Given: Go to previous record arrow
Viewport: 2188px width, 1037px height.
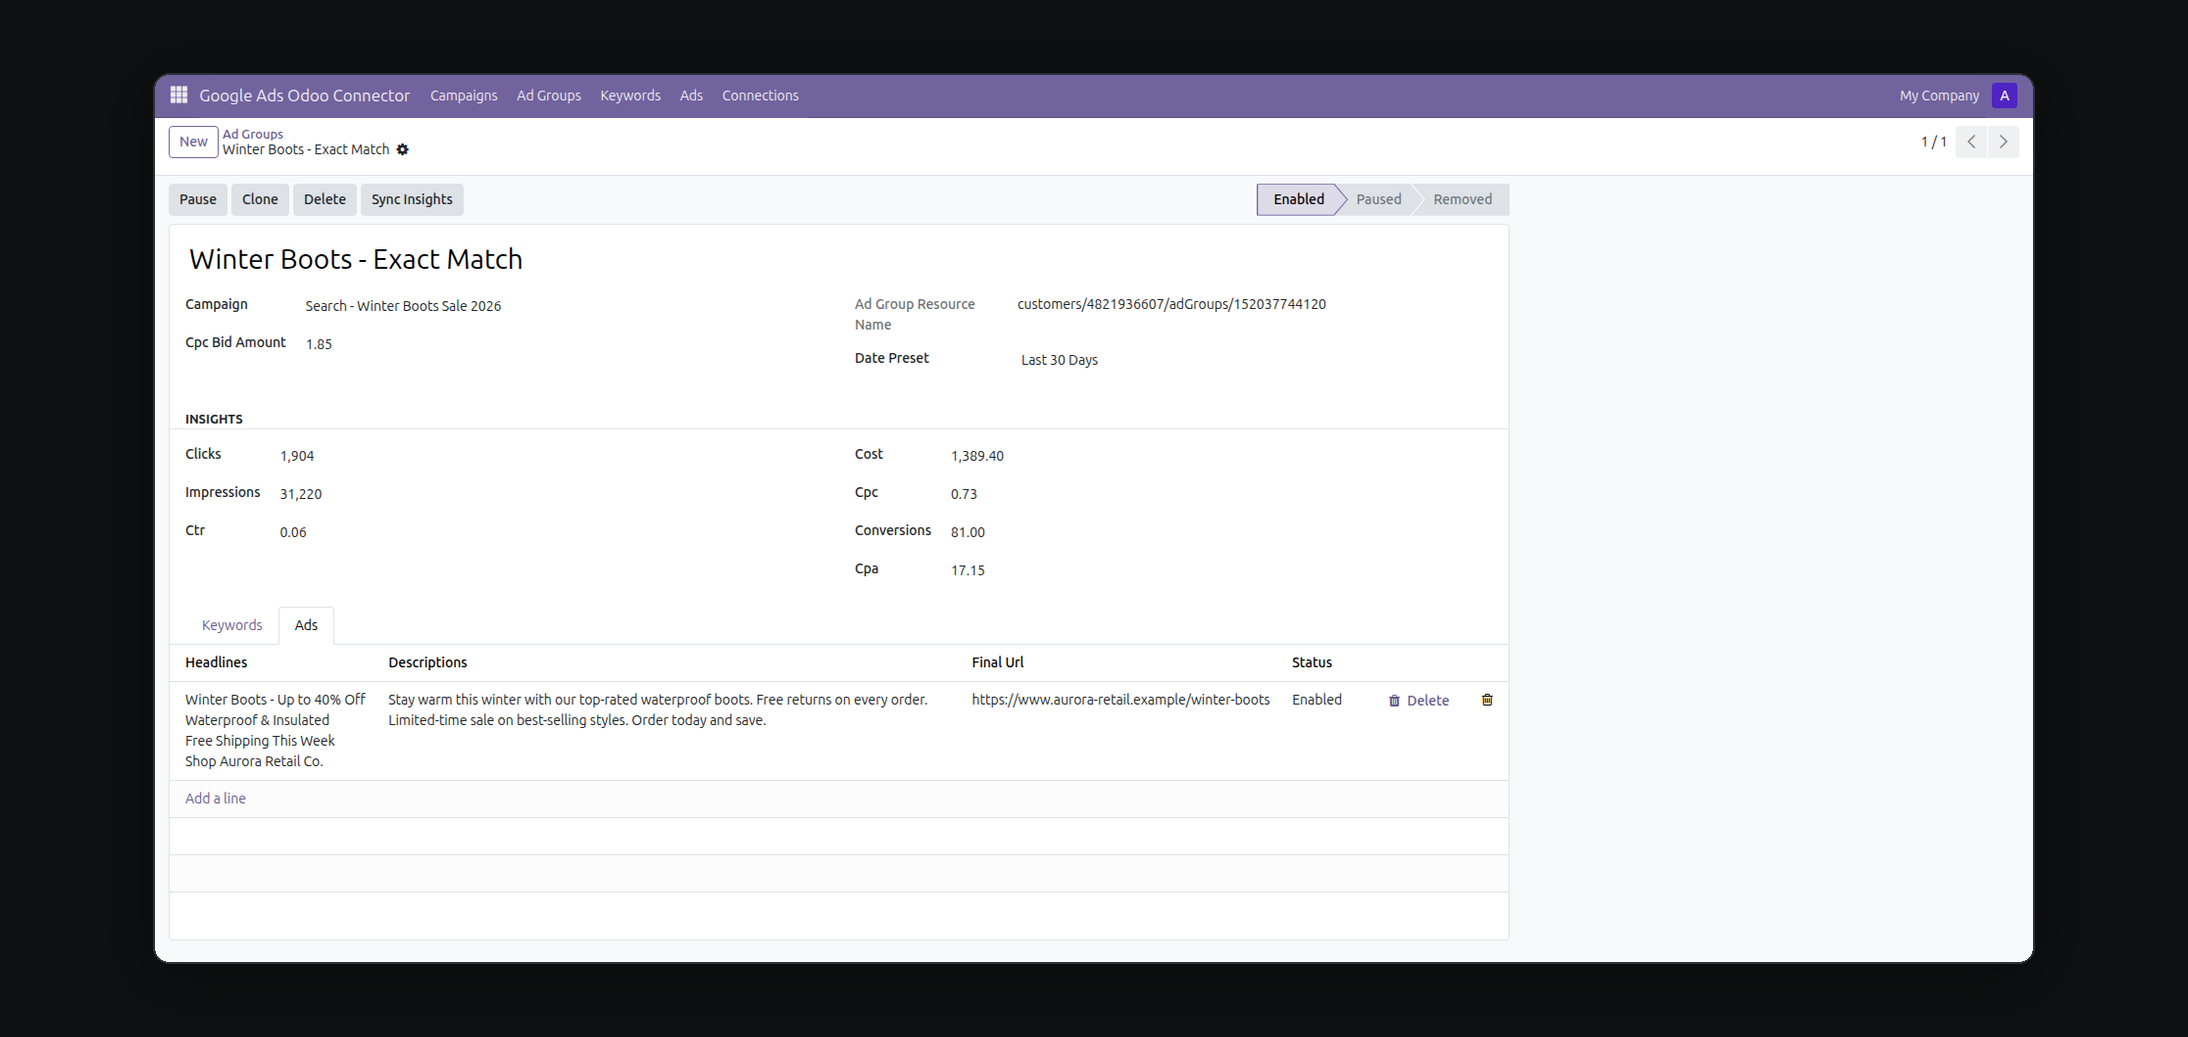Looking at the screenshot, I should (1971, 142).
